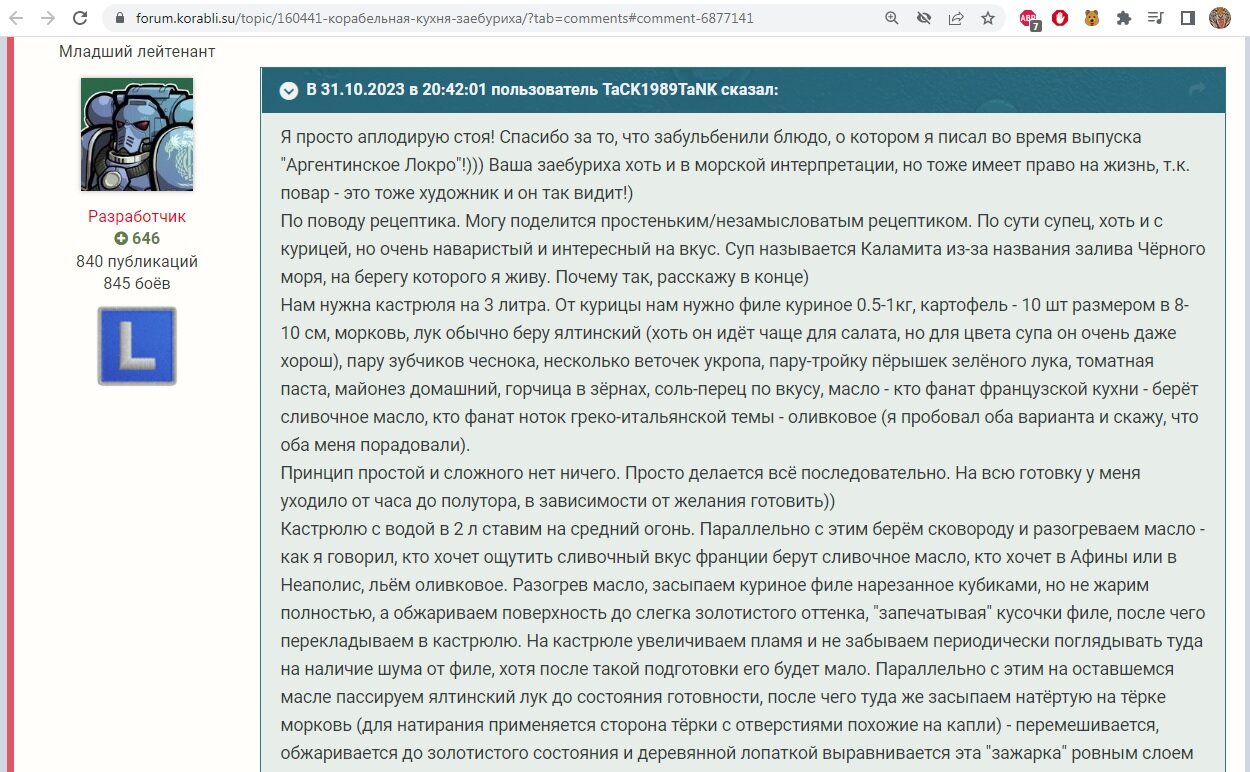The image size is (1250, 772).
Task: Go forward to the next page
Action: 48,18
